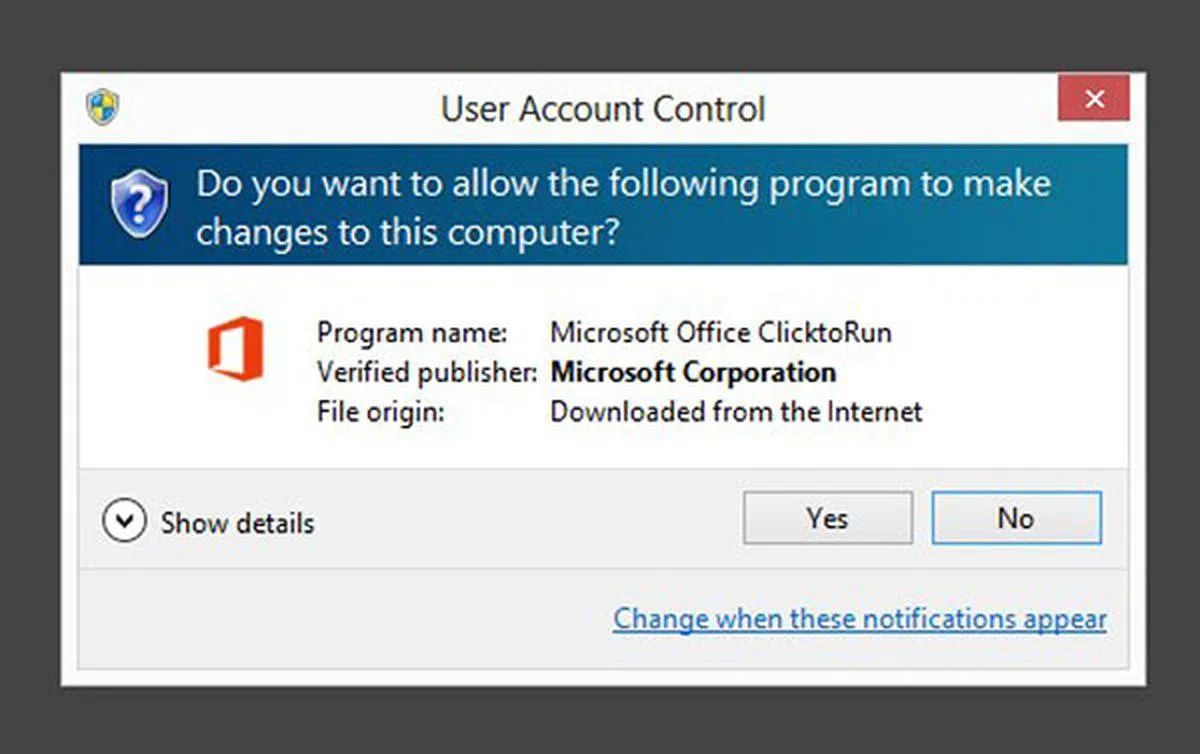
Task: Choose No to deny the changes
Action: [1016, 518]
